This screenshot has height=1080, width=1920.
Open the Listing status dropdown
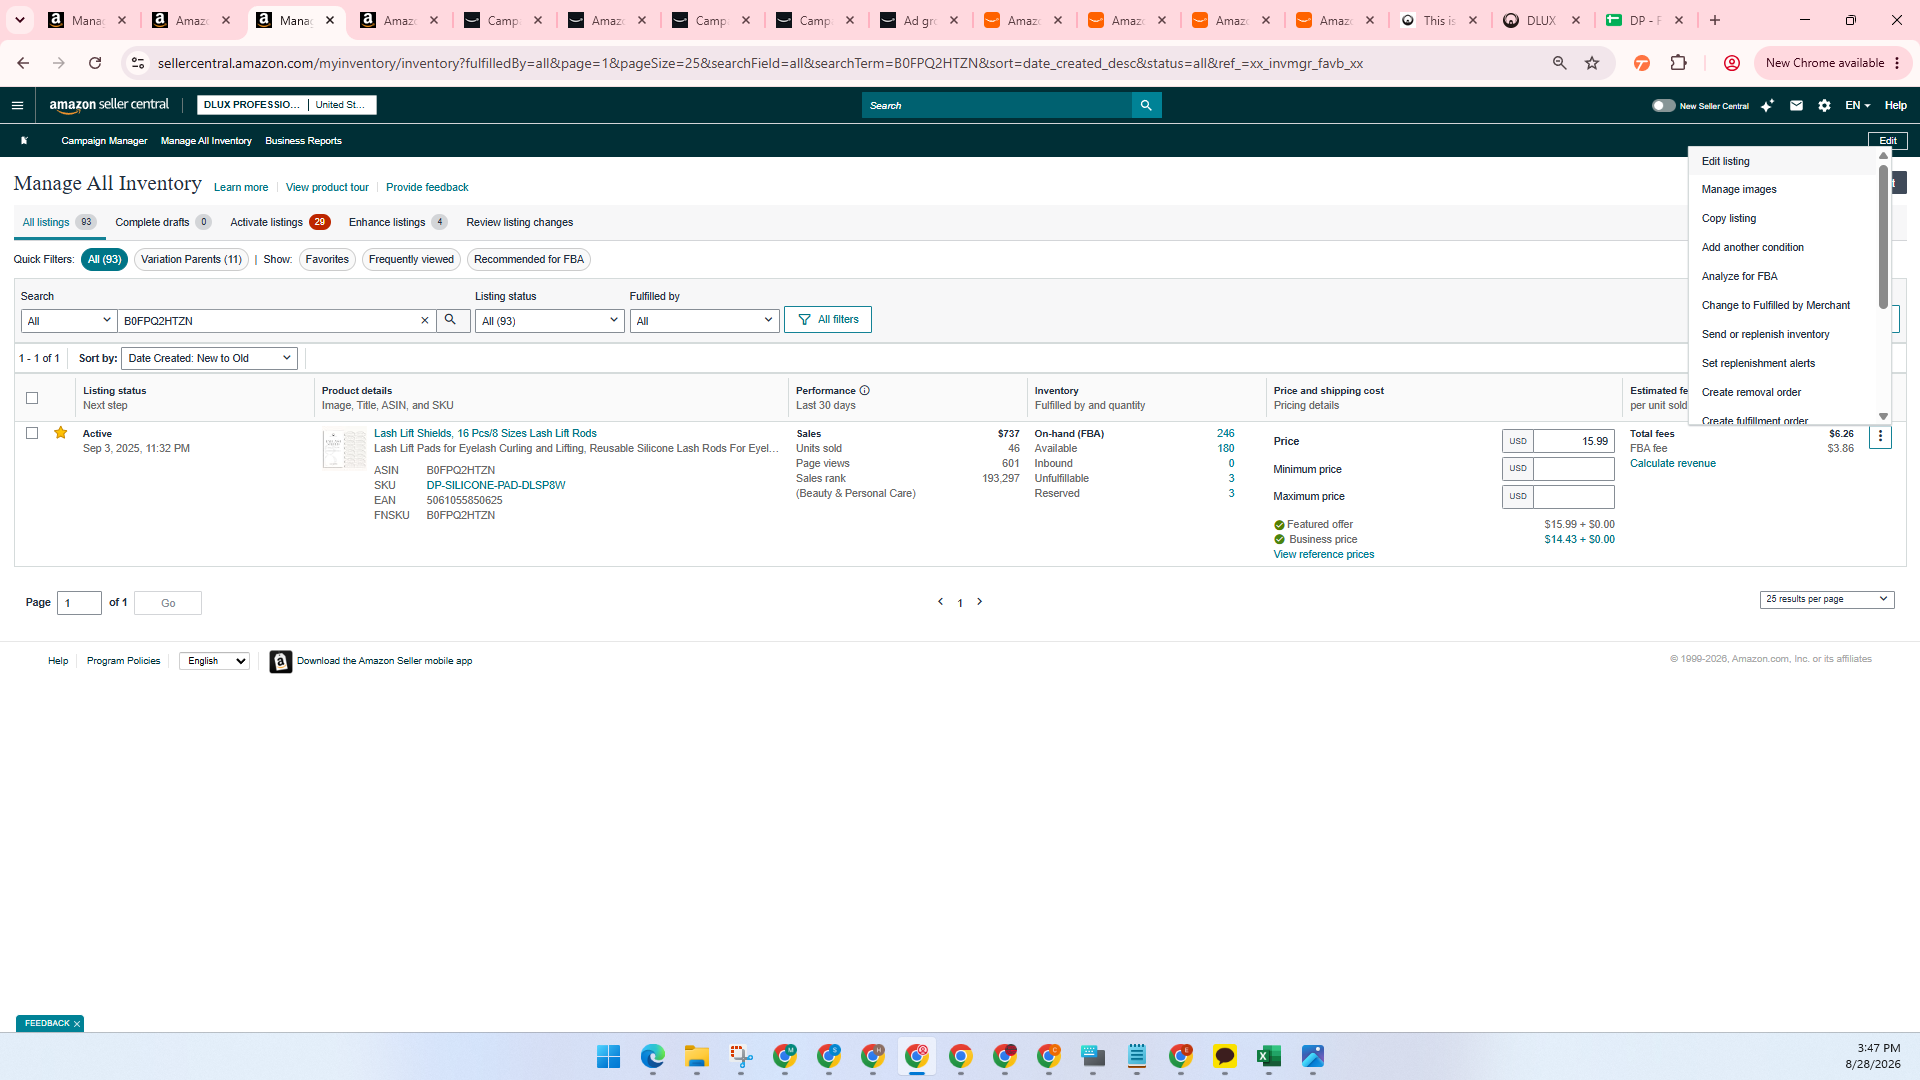point(549,321)
